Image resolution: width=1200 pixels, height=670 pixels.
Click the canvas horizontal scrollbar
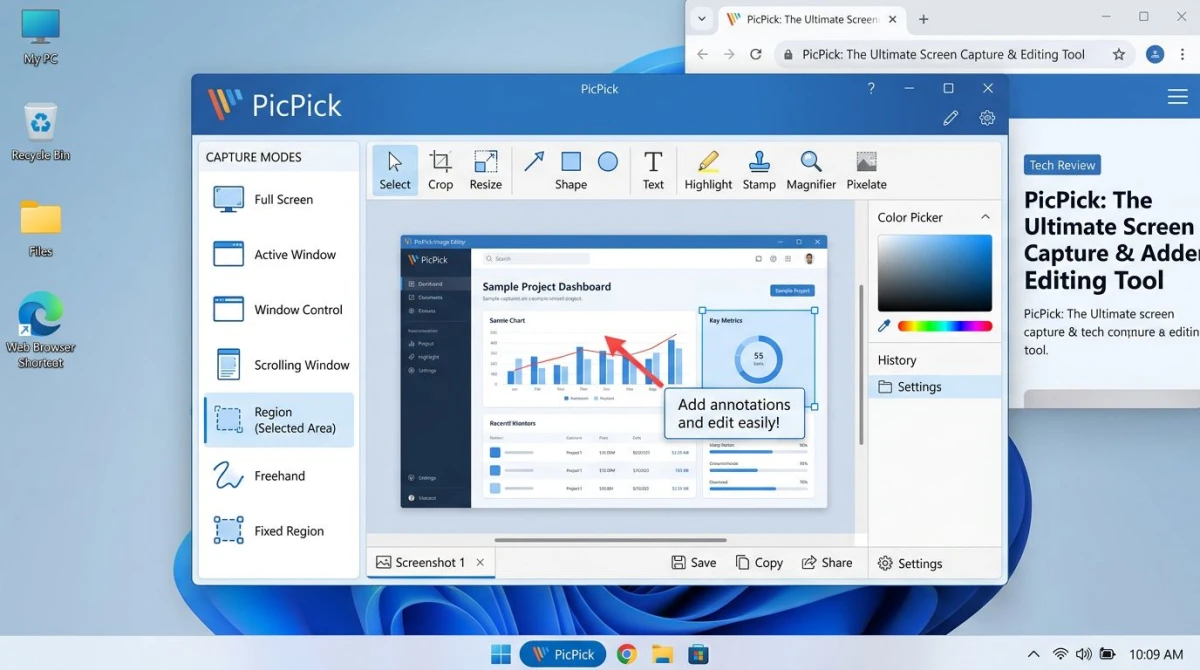610,541
